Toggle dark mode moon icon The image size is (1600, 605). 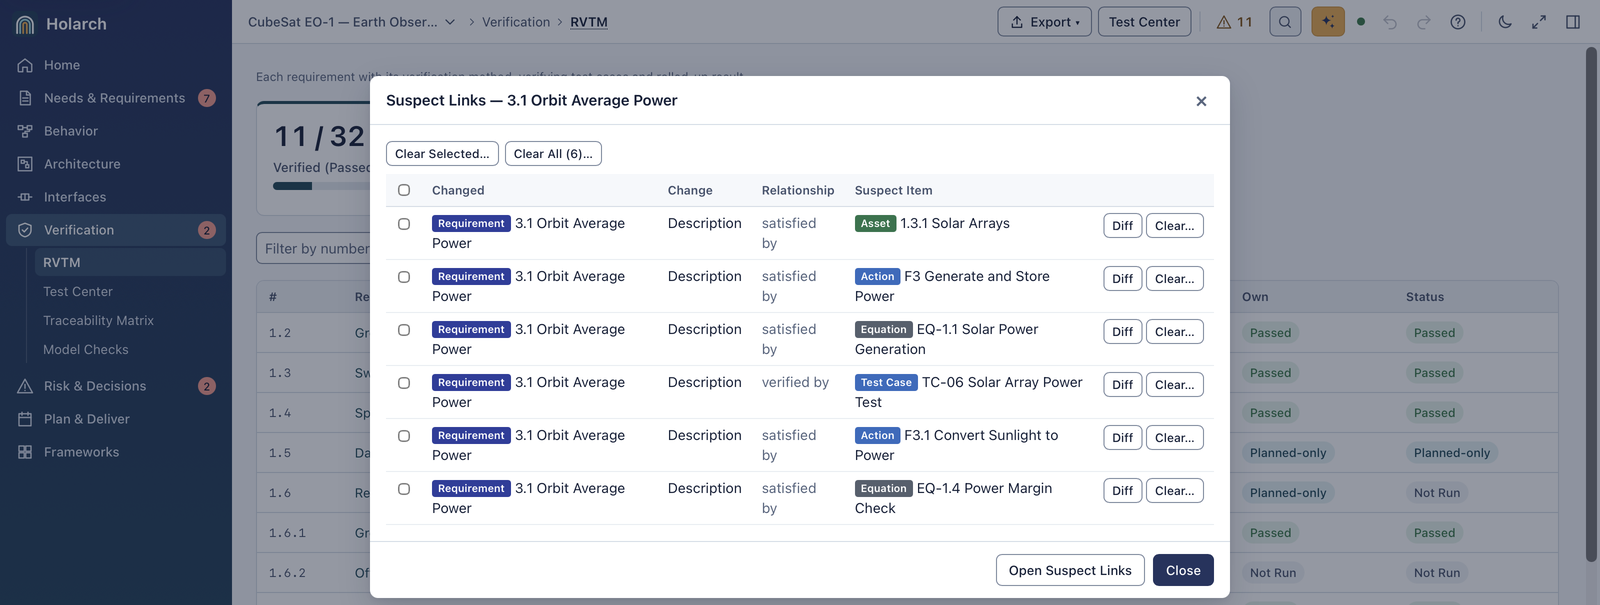pyautogui.click(x=1505, y=22)
